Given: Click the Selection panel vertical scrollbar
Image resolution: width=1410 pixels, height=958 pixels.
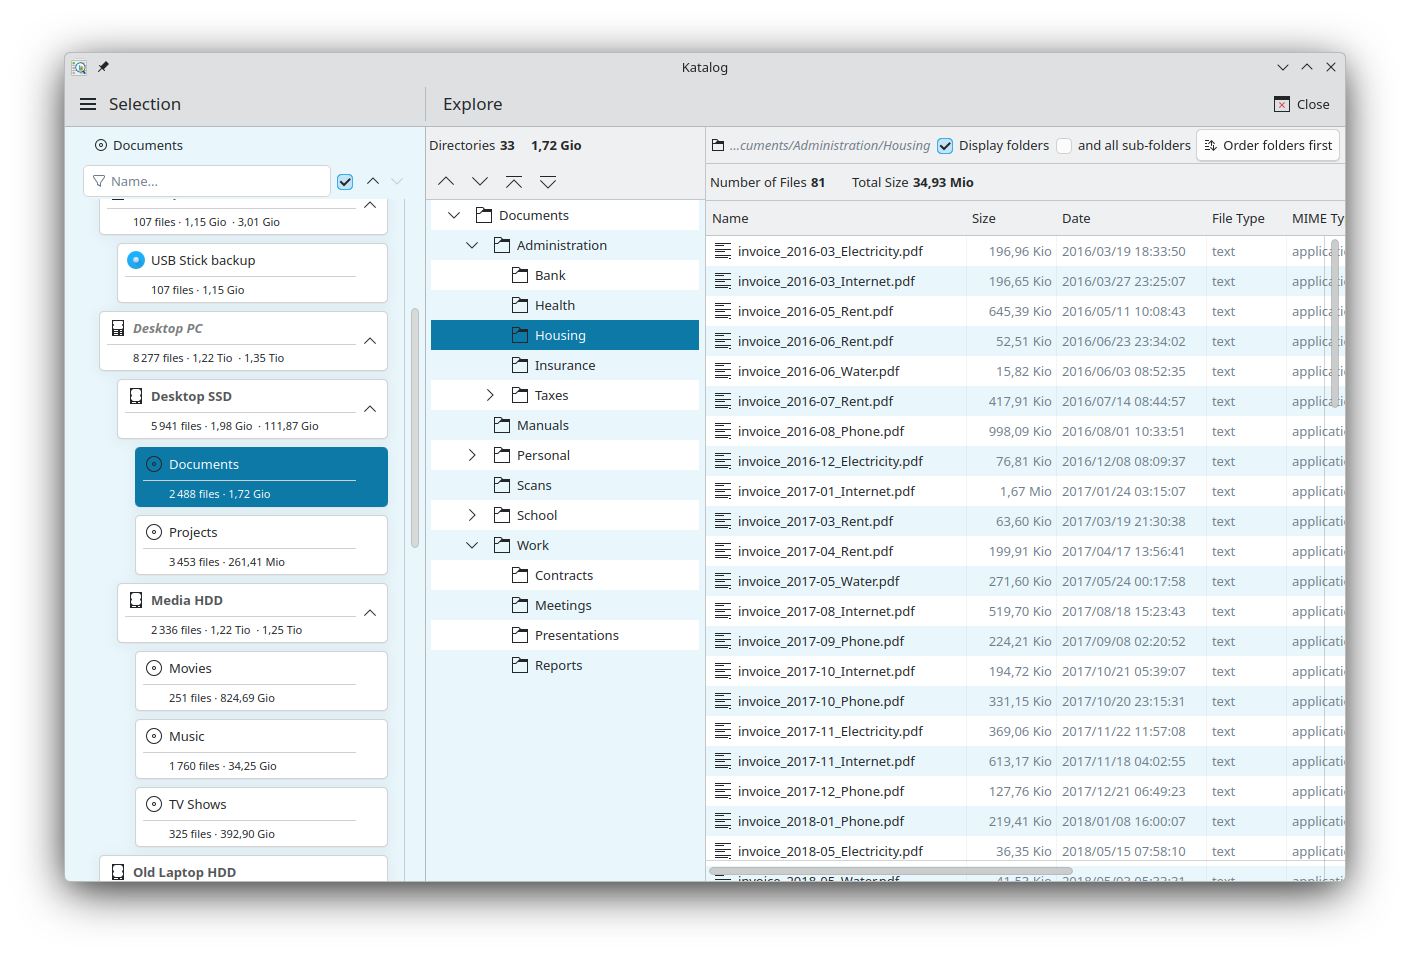Looking at the screenshot, I should (x=415, y=428).
